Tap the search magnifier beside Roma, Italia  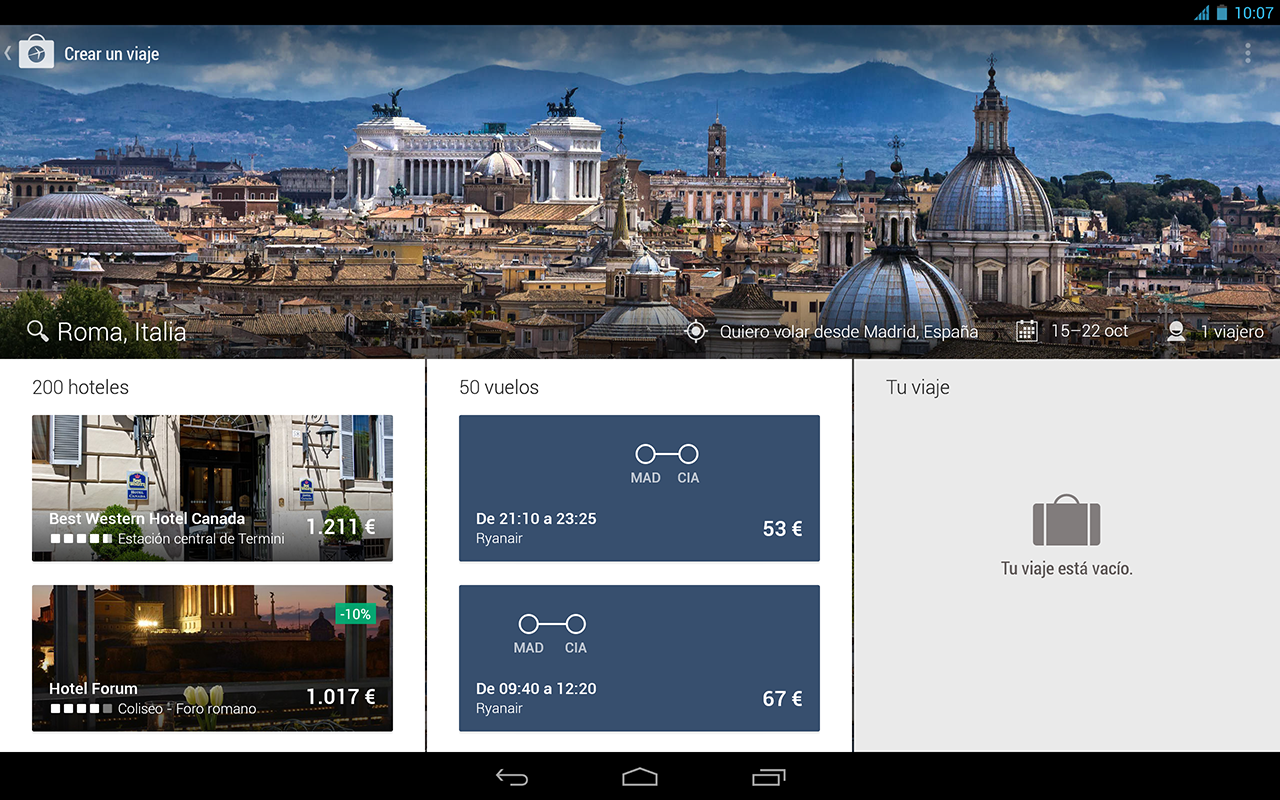tap(38, 331)
